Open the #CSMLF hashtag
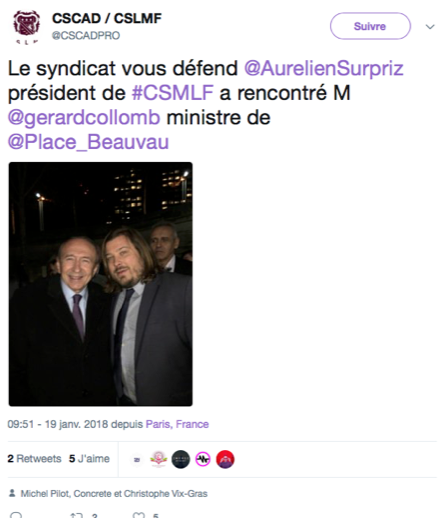Image resolution: width=443 pixels, height=518 pixels. pyautogui.click(x=173, y=93)
